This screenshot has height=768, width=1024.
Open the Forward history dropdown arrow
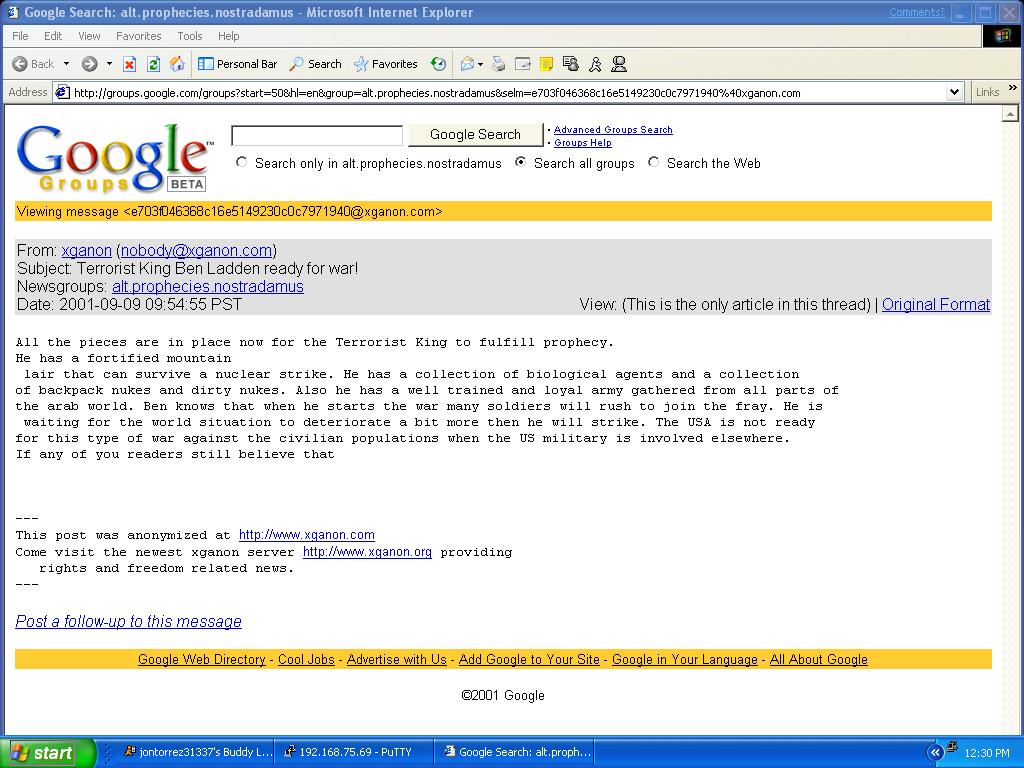point(109,64)
